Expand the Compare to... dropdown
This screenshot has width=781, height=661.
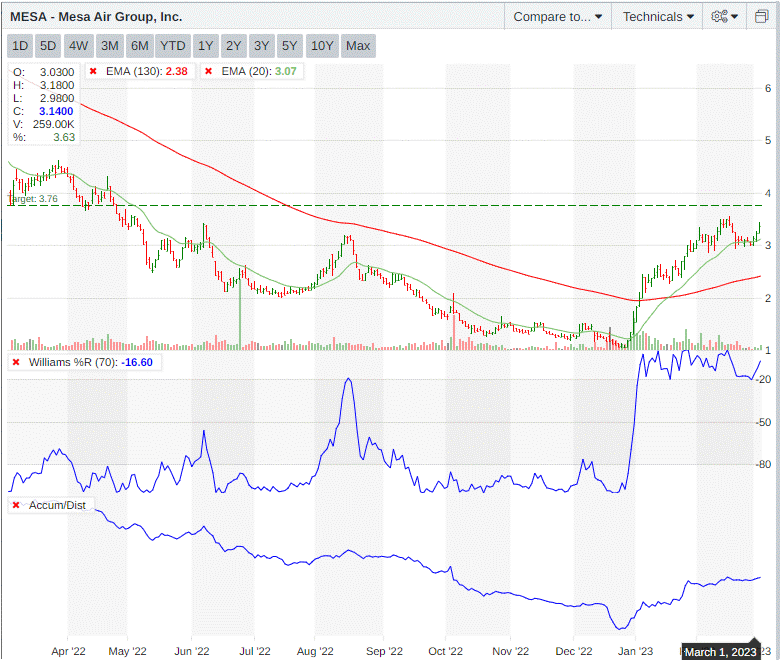558,16
